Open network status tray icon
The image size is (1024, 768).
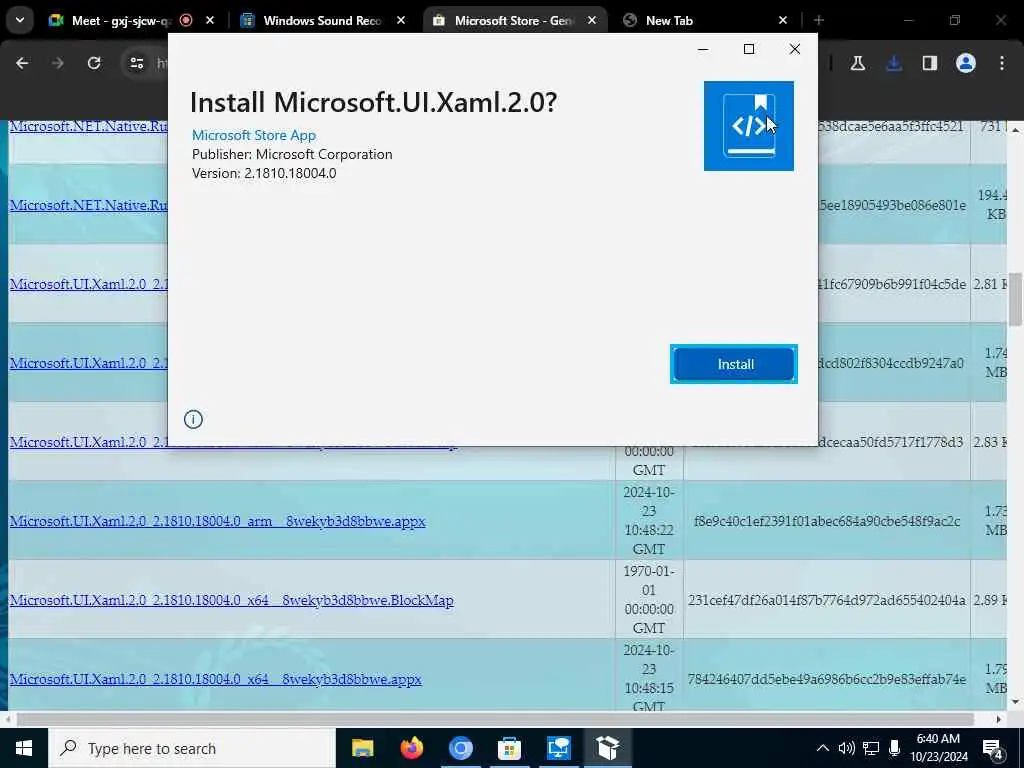click(871, 748)
